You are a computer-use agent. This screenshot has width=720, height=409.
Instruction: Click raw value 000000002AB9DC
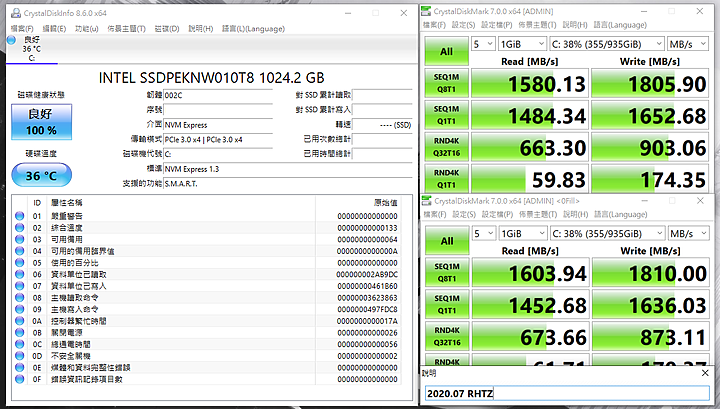[367, 275]
